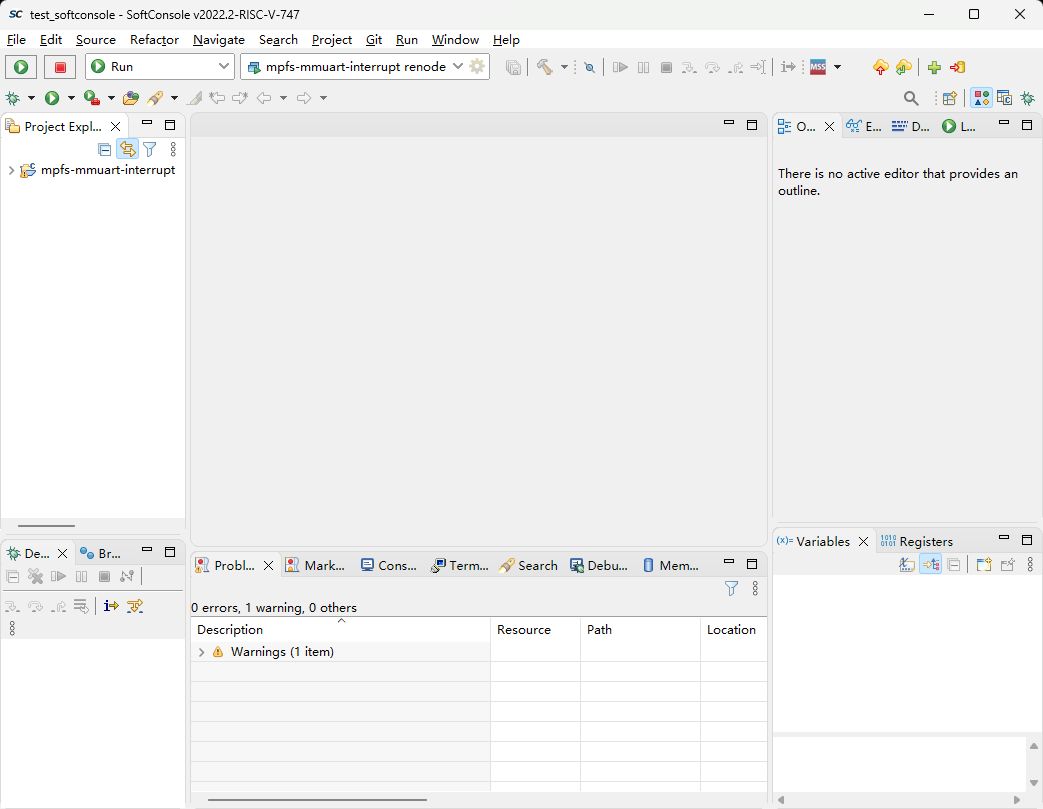
Task: Switch to the Registers tab
Action: coord(917,542)
